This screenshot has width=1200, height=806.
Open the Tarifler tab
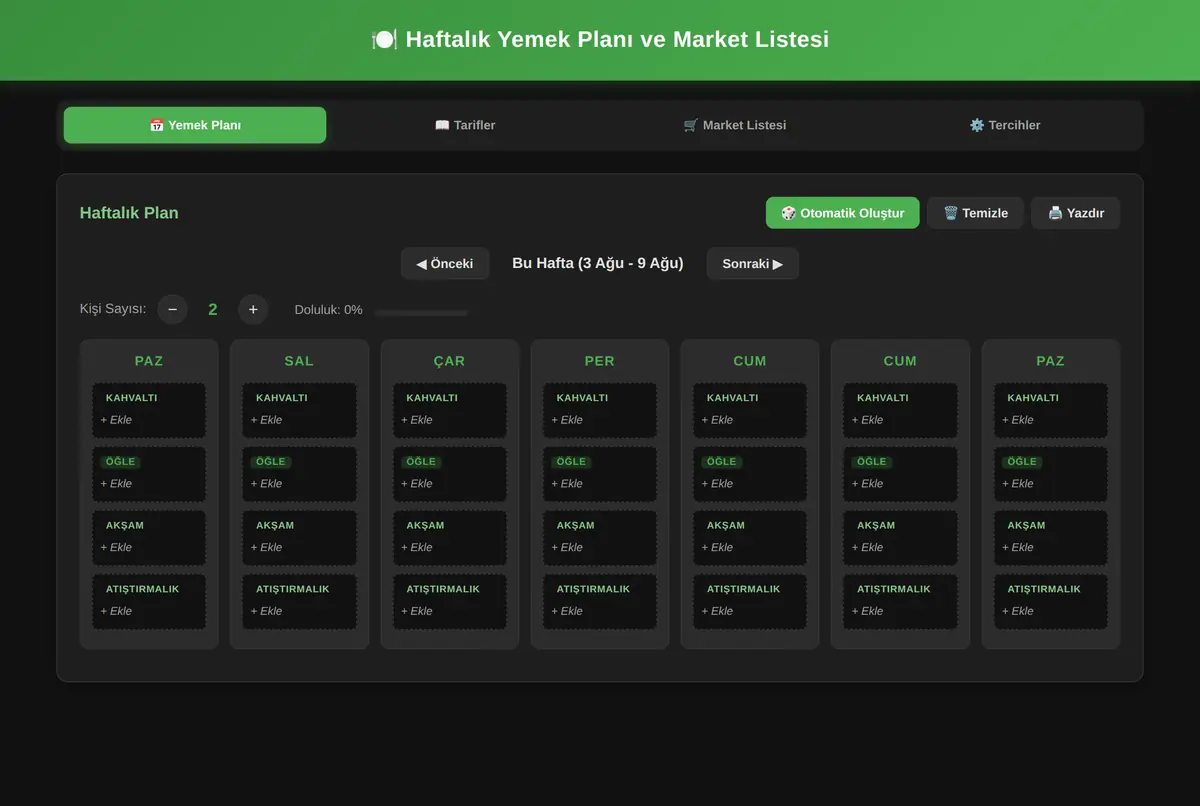point(465,125)
